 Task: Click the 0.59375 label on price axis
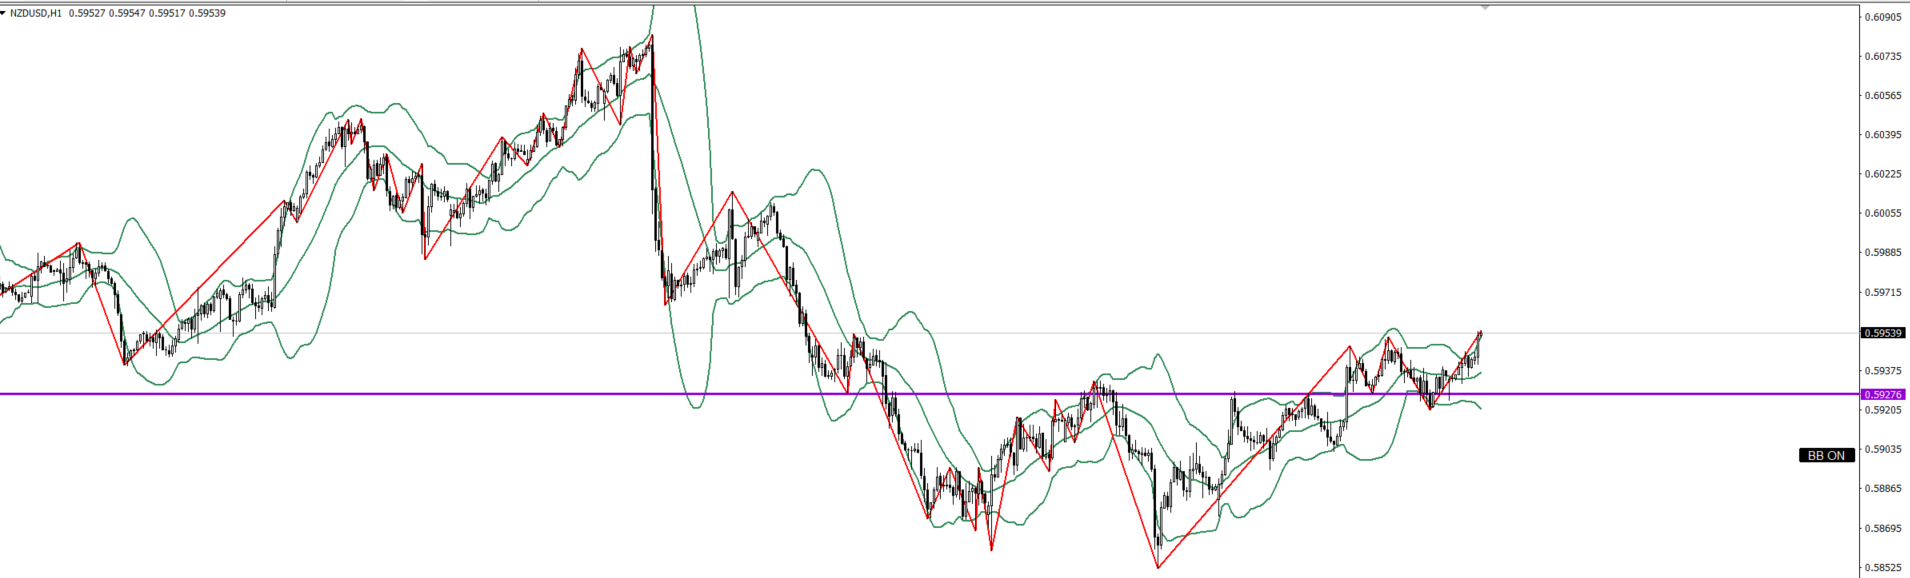[x=1883, y=371]
